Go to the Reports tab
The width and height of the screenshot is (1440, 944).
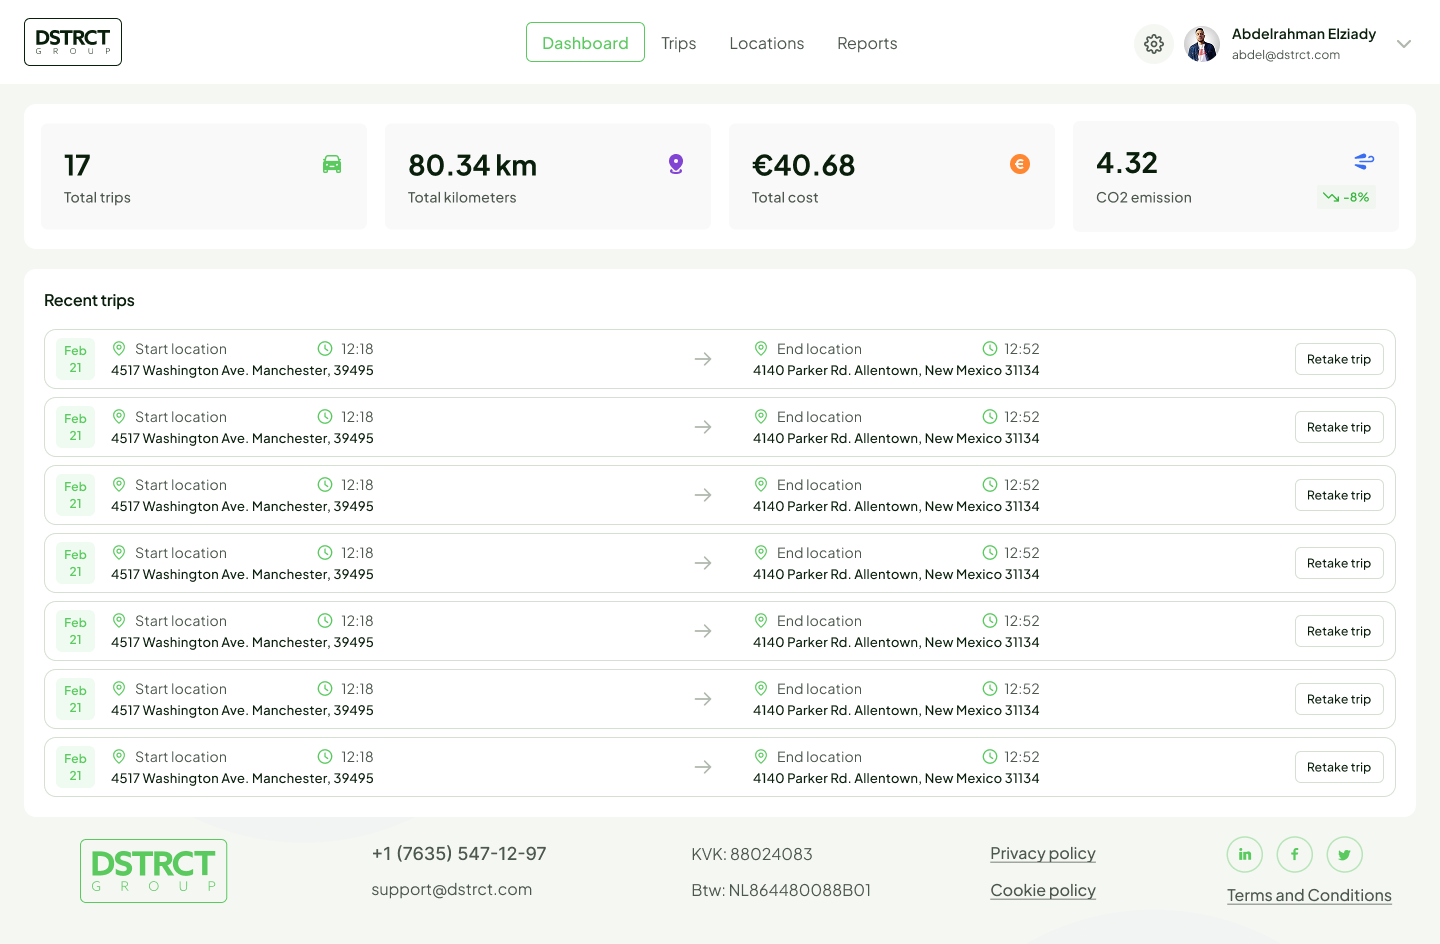click(x=867, y=43)
